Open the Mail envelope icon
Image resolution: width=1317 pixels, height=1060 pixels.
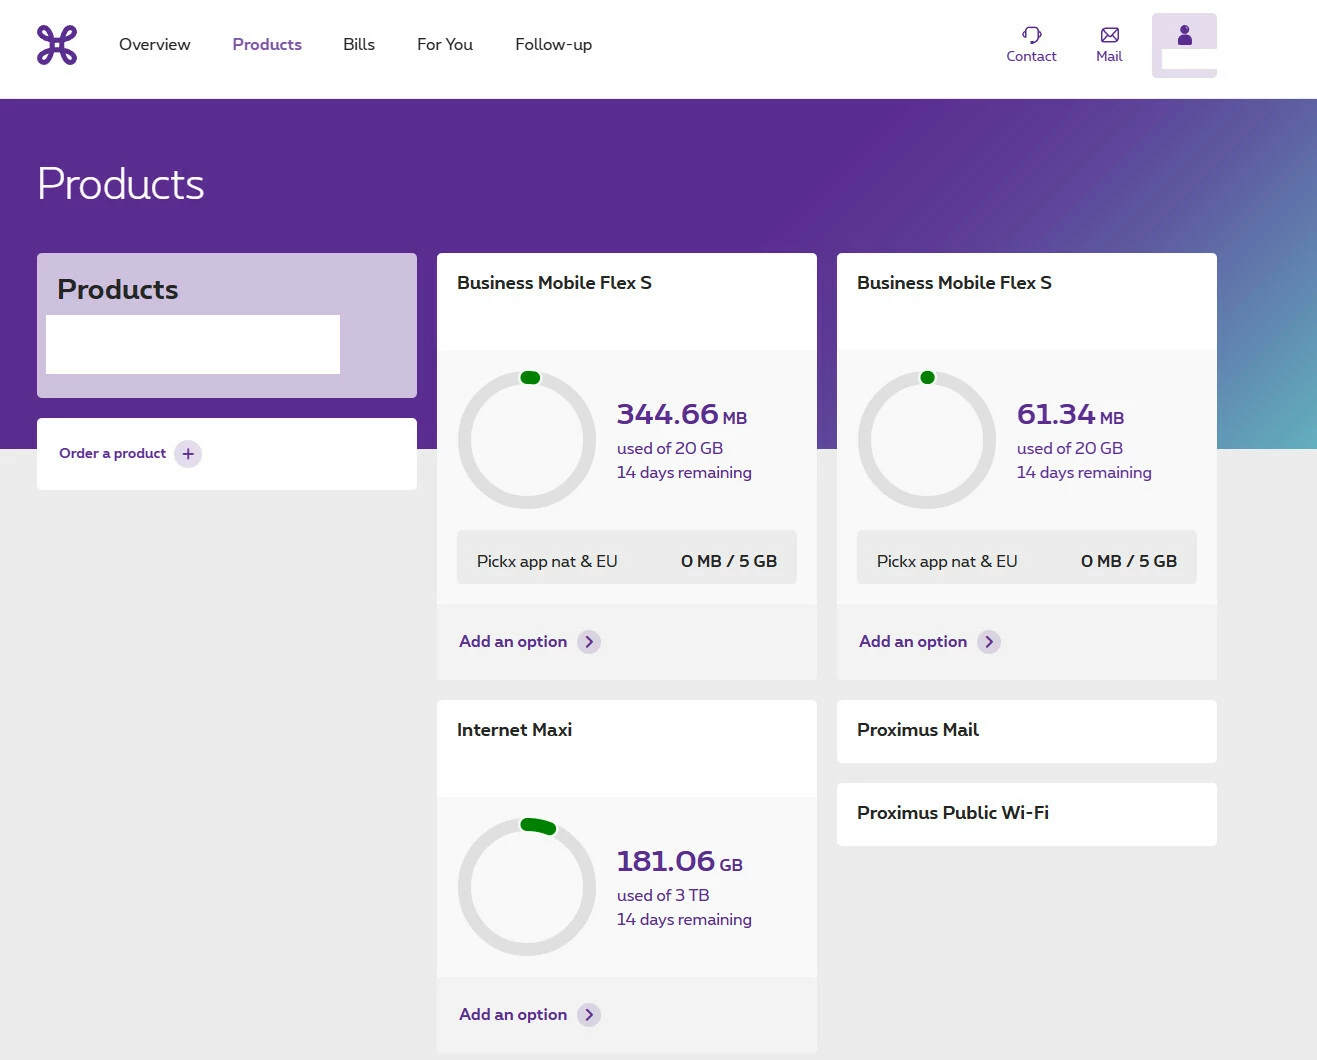click(x=1109, y=35)
